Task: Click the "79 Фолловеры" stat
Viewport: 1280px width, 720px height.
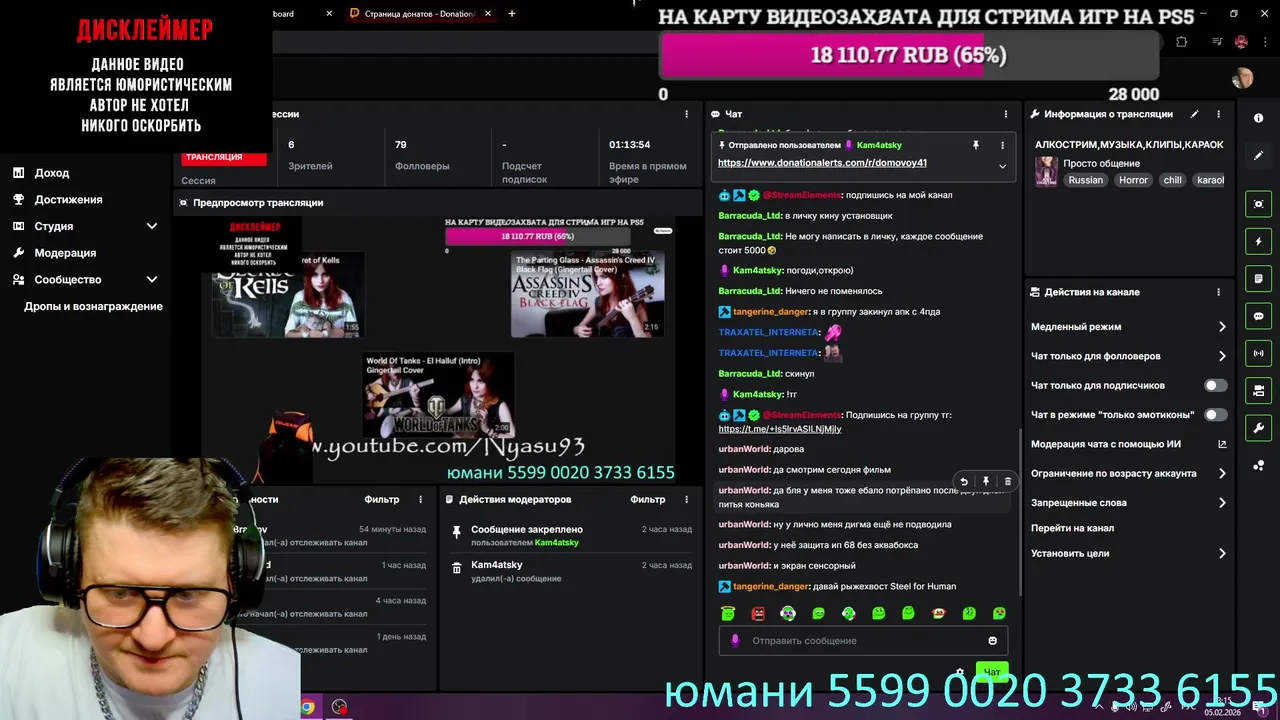Action: [x=422, y=155]
